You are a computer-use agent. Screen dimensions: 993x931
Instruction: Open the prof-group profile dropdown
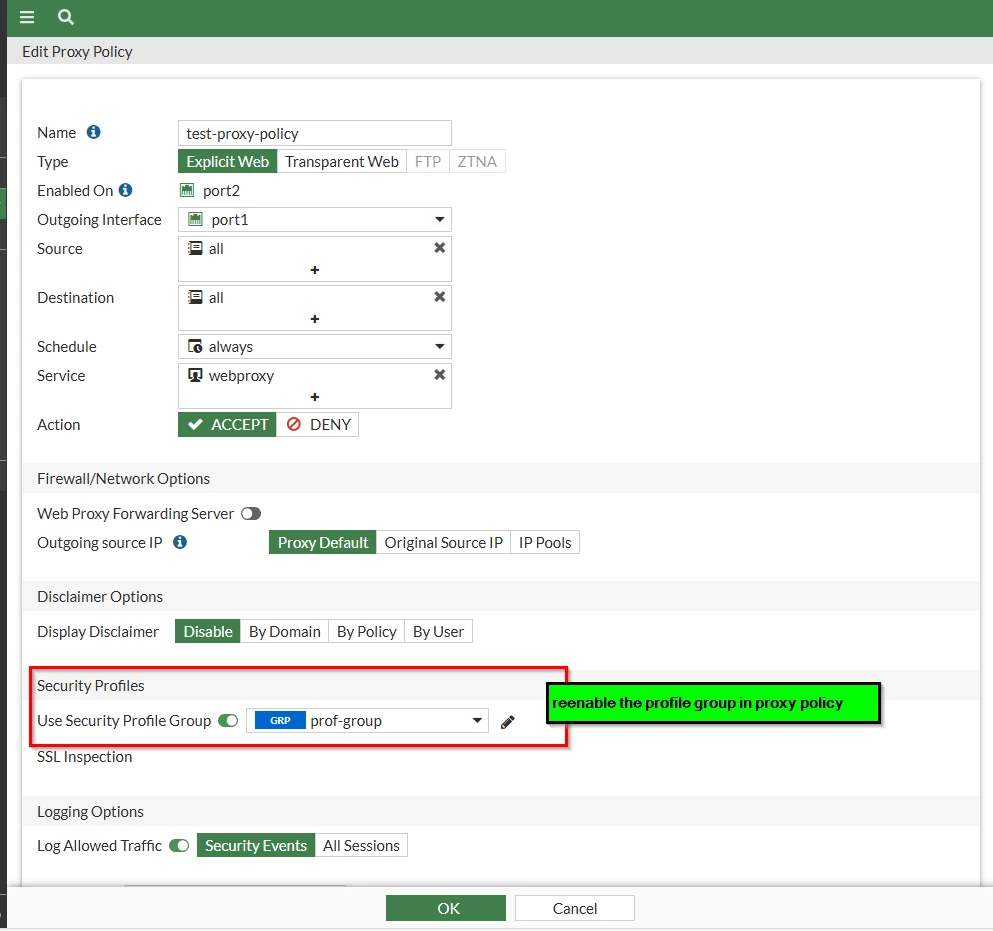coord(367,721)
